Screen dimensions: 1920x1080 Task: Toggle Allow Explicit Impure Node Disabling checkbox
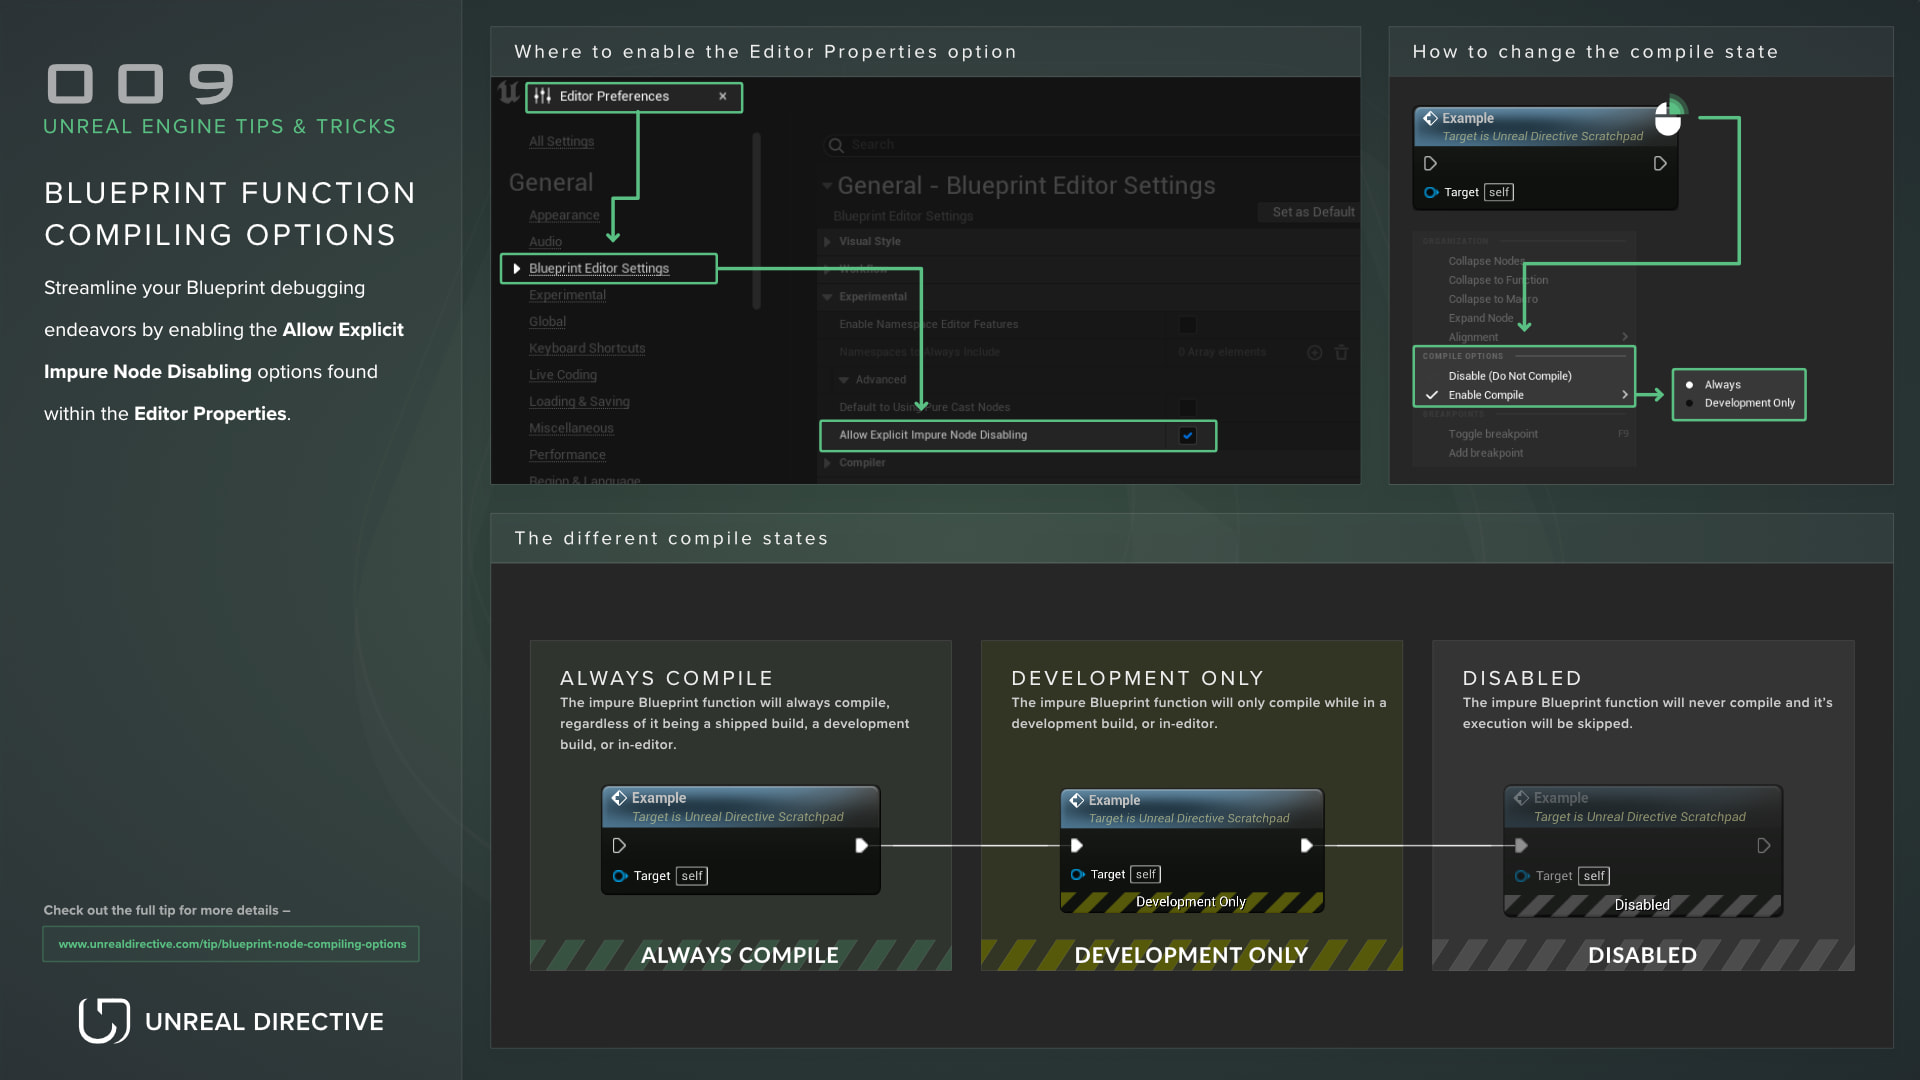click(x=1188, y=435)
